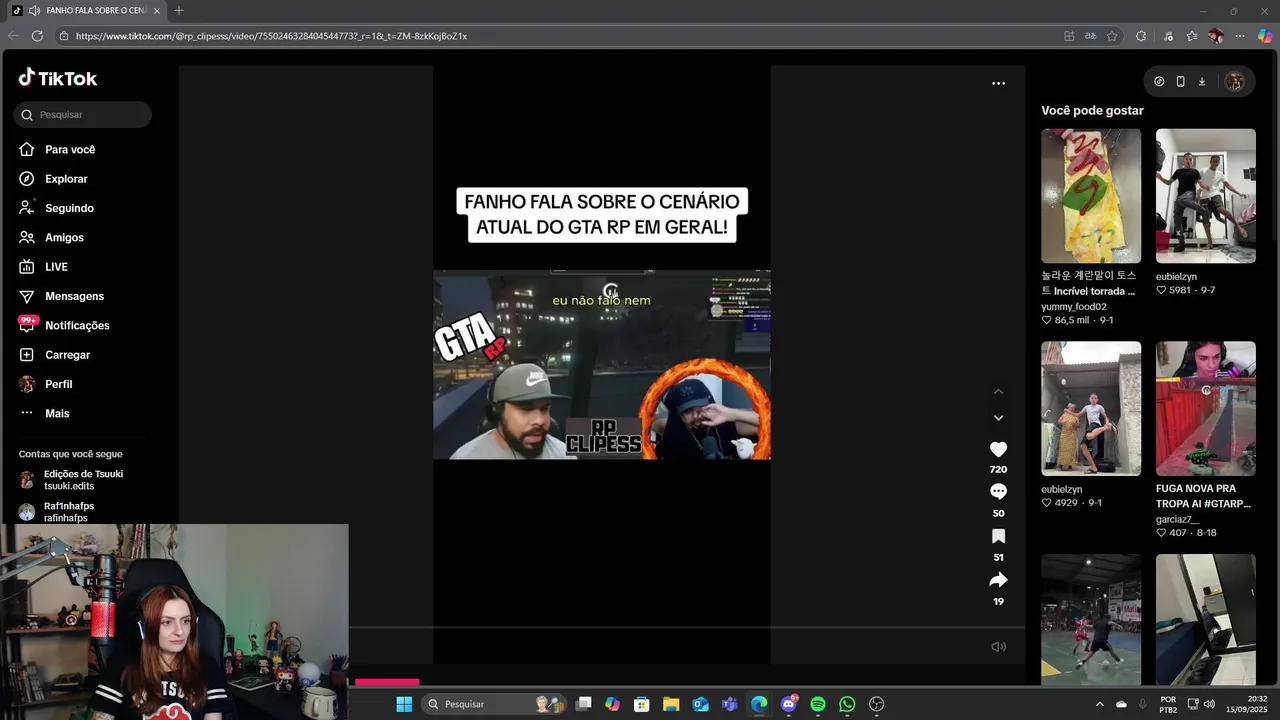Mute tab via speaker icon on tab
1280x720 pixels.
point(35,11)
